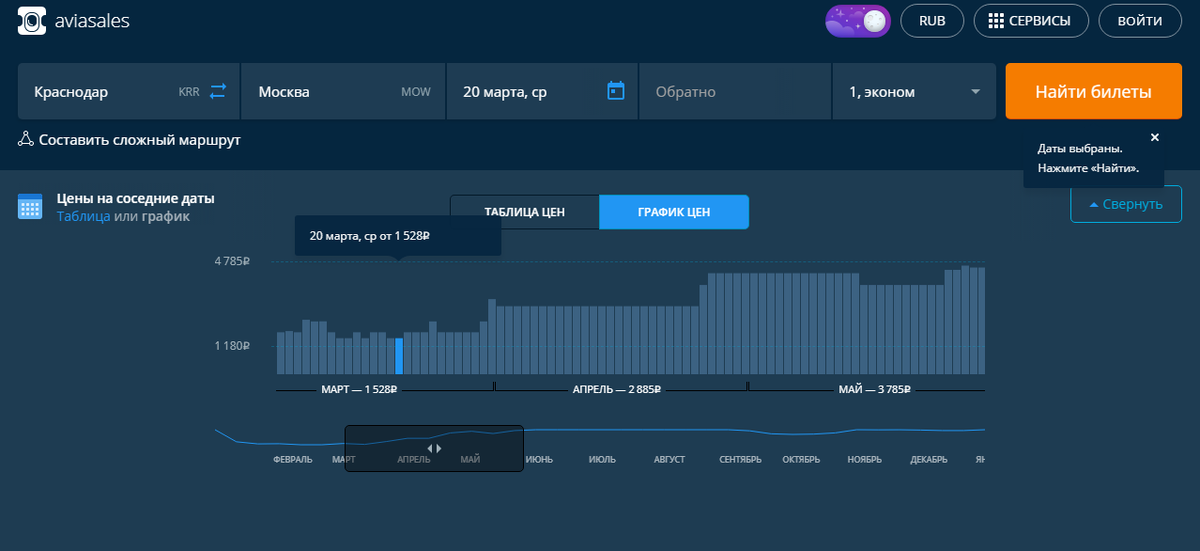Click the Март — 1 528₽ label
Image resolution: width=1200 pixels, height=551 pixels.
pyautogui.click(x=360, y=389)
